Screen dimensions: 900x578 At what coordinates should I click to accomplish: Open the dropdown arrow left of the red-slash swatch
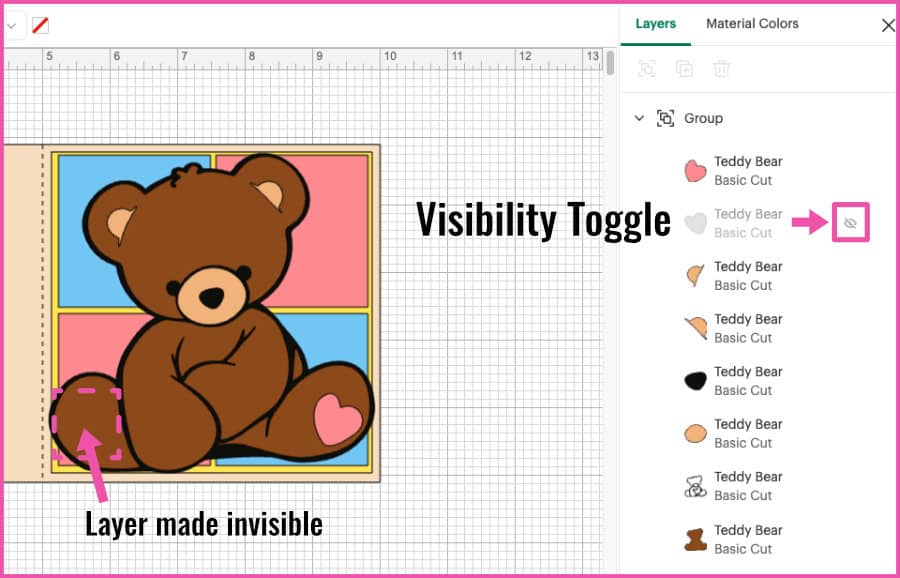point(11,26)
